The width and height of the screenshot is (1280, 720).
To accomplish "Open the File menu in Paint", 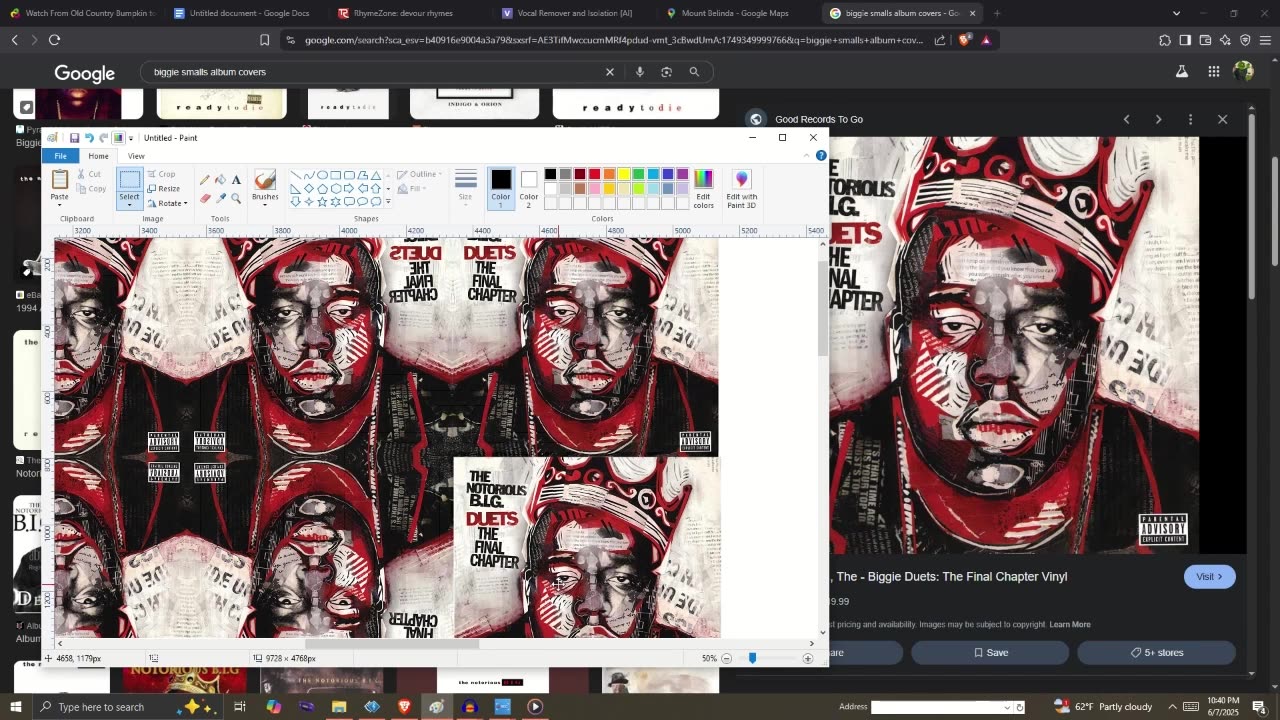I will tap(60, 156).
